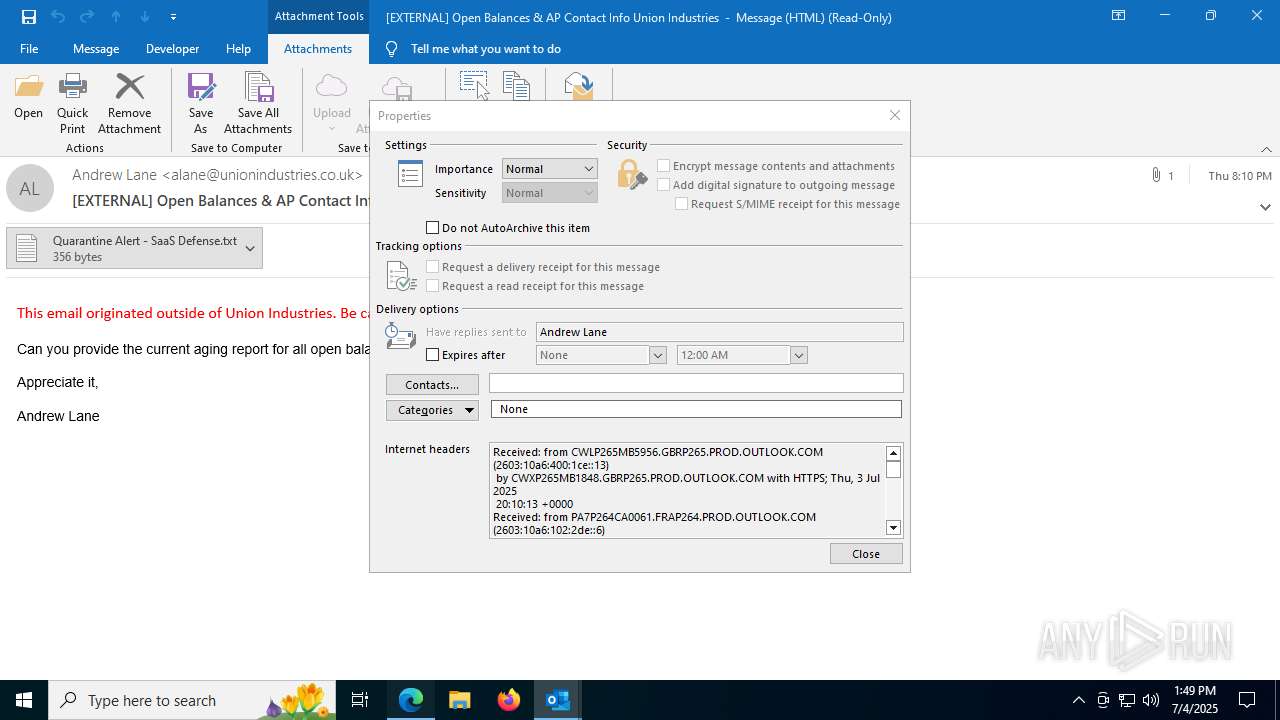
Task: Click the Undo icon in the title bar
Action: (x=58, y=16)
